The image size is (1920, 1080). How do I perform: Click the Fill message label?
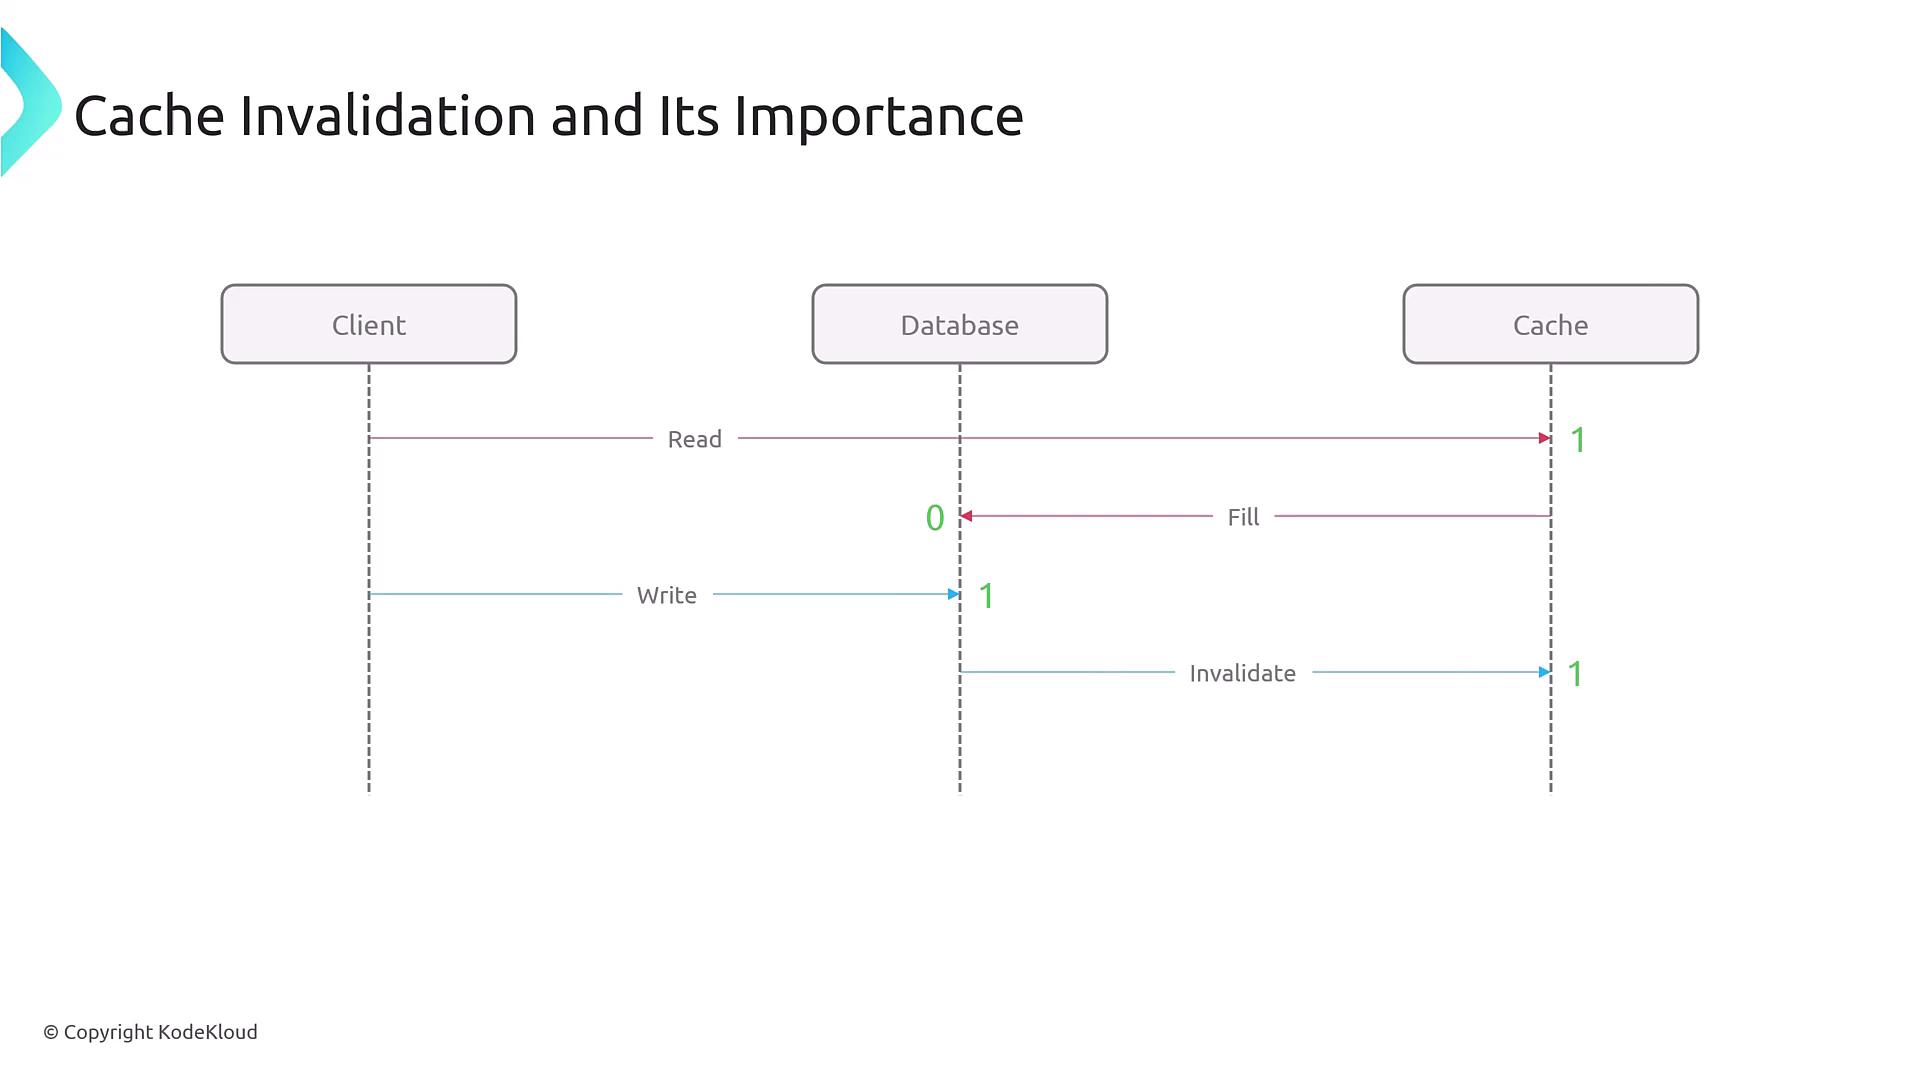pyautogui.click(x=1243, y=517)
